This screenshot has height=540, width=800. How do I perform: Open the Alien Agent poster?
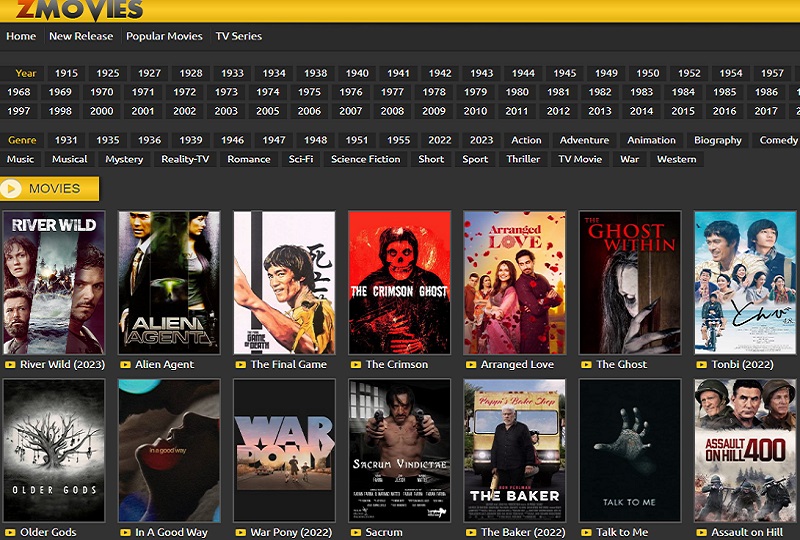tap(169, 283)
